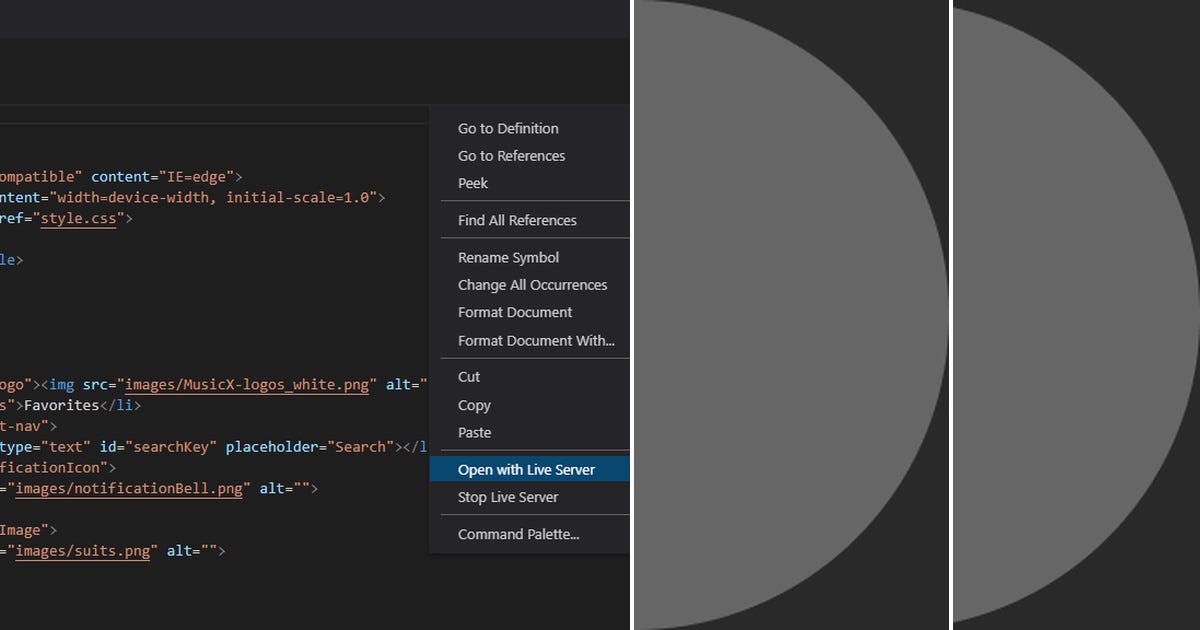Screen dimensions: 1200x630
Task: Open the Peek submenu
Action: coord(472,183)
